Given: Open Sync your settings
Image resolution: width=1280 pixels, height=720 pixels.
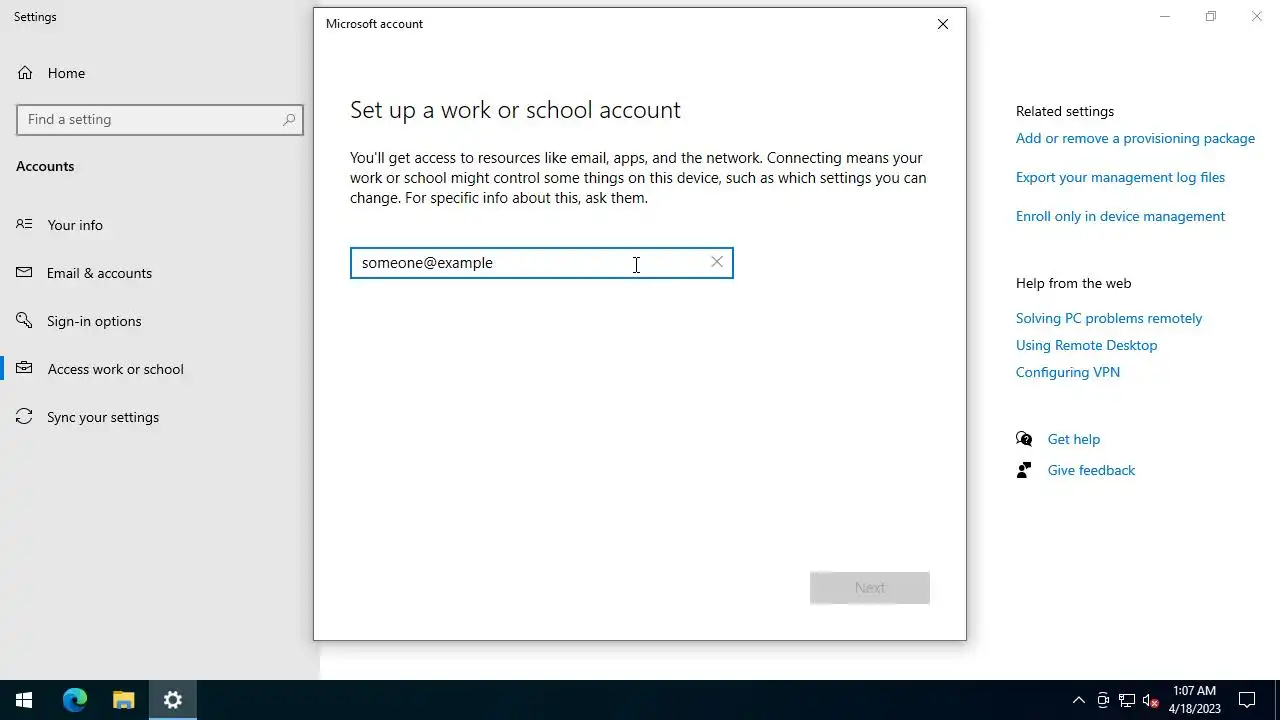Looking at the screenshot, I should point(103,417).
